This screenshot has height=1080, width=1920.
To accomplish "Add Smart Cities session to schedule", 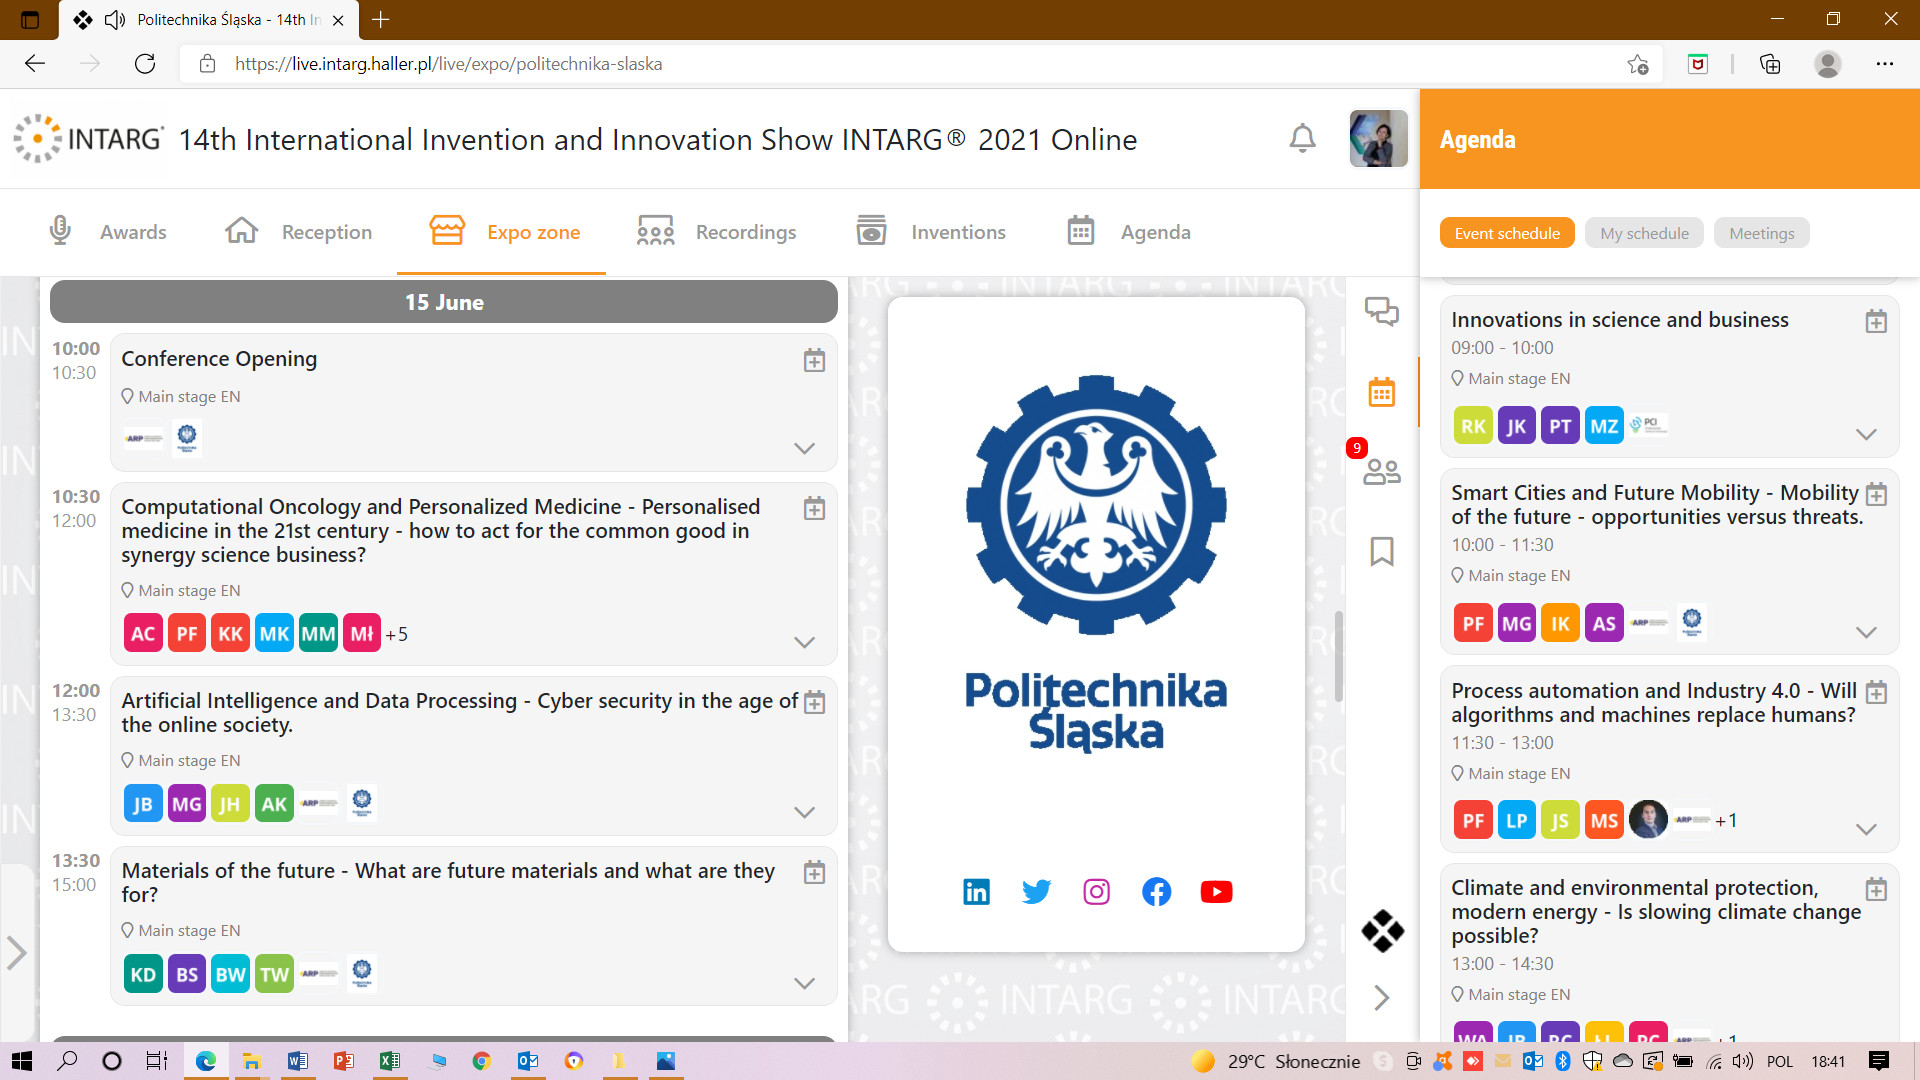I will tap(1876, 495).
